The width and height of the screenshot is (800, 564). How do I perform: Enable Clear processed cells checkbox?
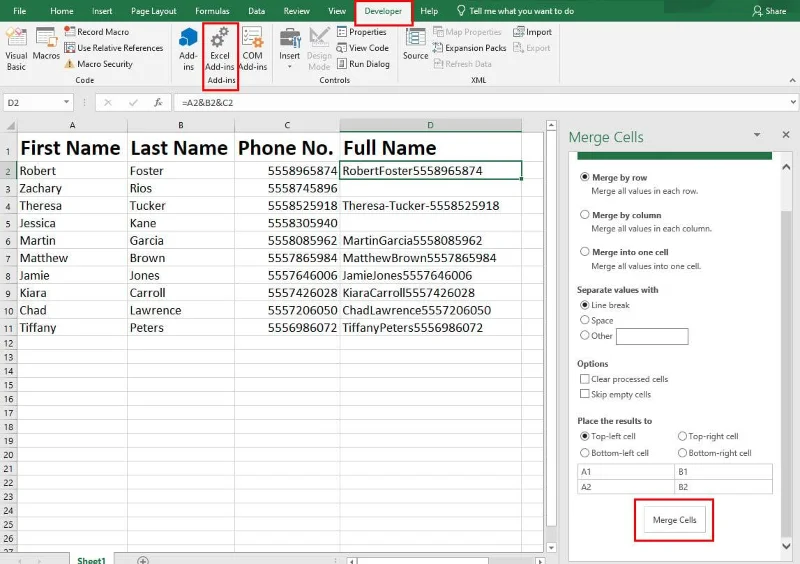pyautogui.click(x=585, y=379)
